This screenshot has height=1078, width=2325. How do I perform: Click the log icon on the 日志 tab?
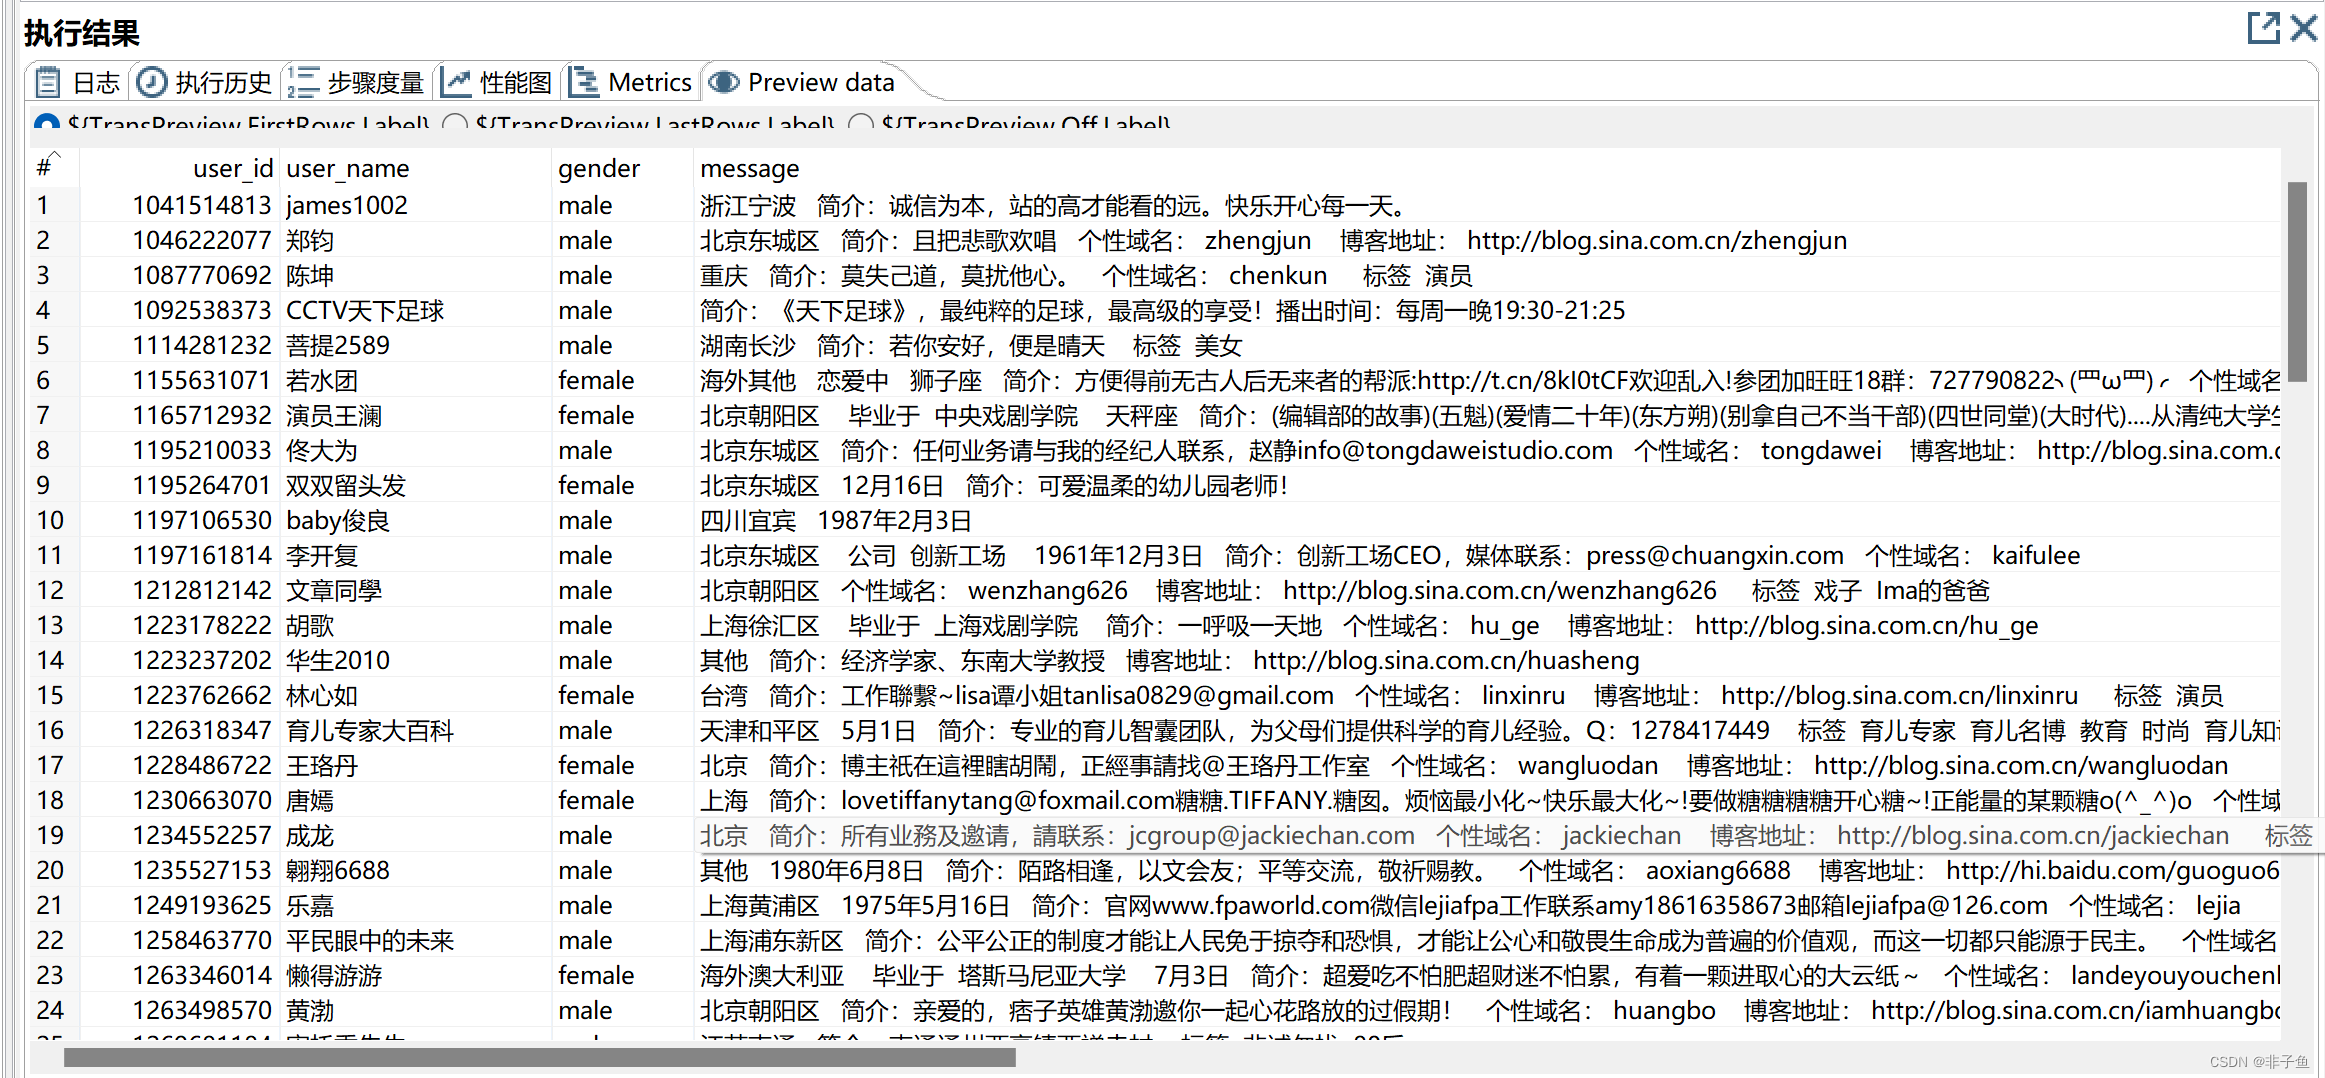point(47,81)
